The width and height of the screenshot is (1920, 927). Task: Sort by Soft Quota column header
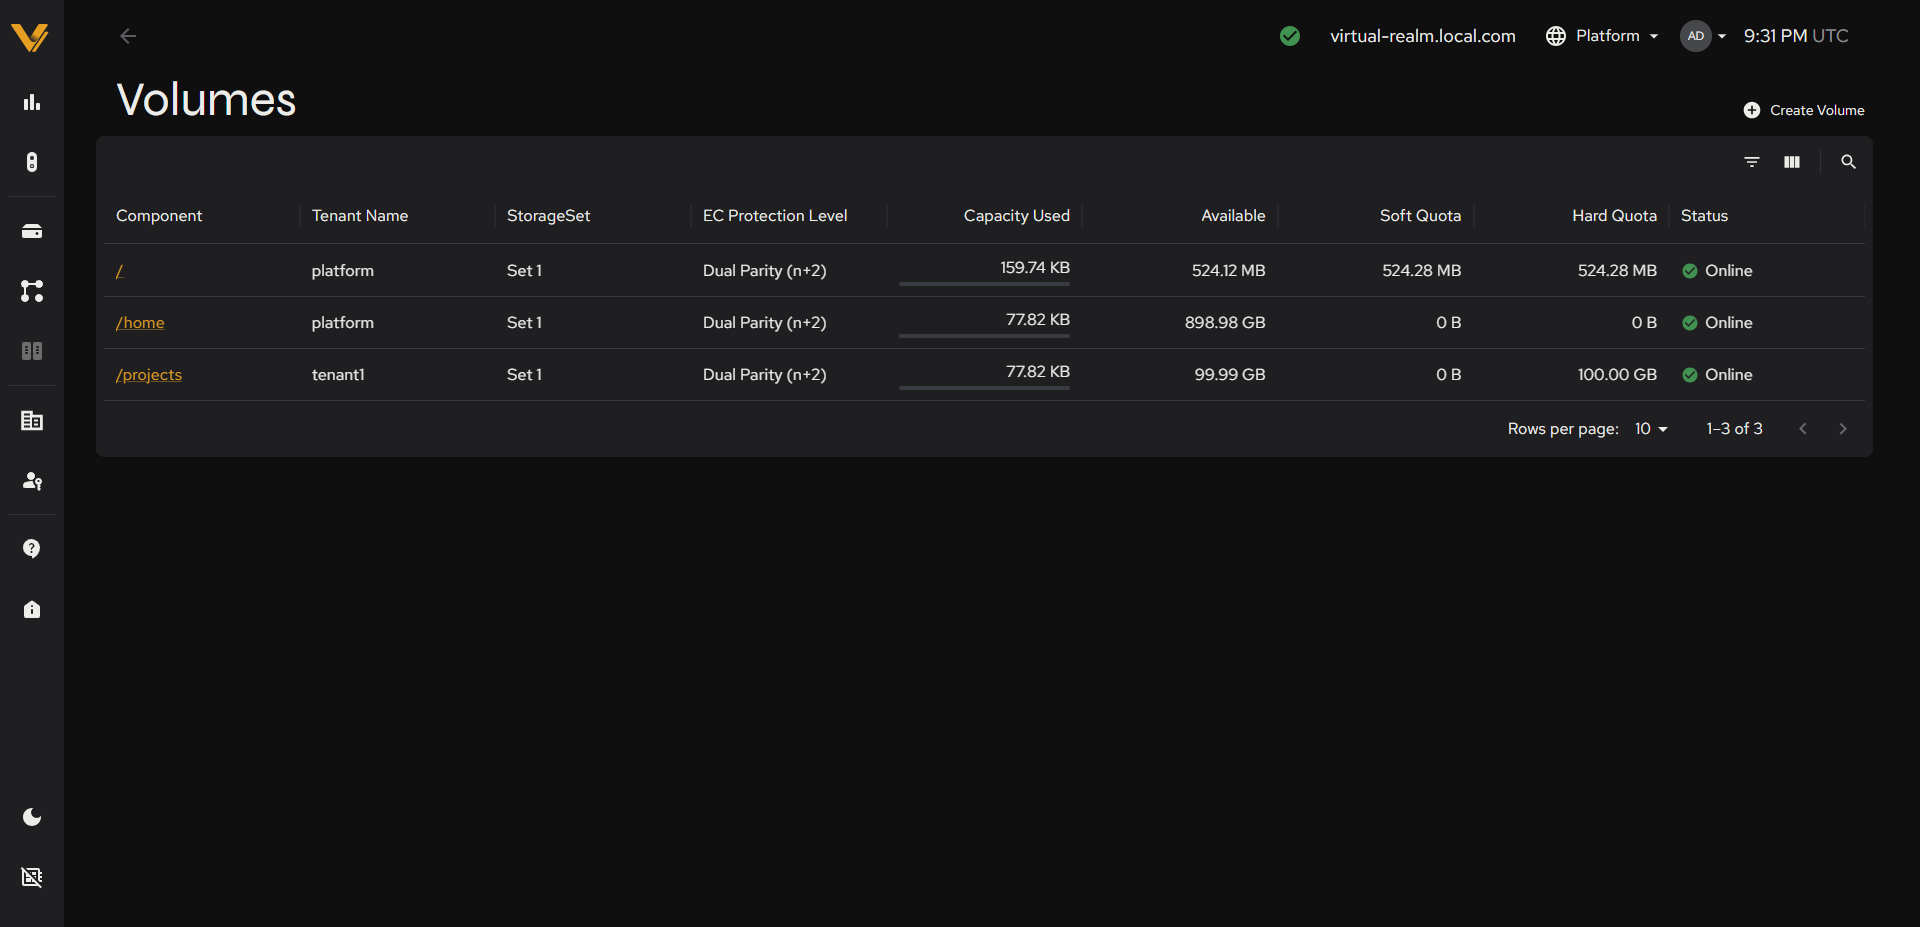1421,216
